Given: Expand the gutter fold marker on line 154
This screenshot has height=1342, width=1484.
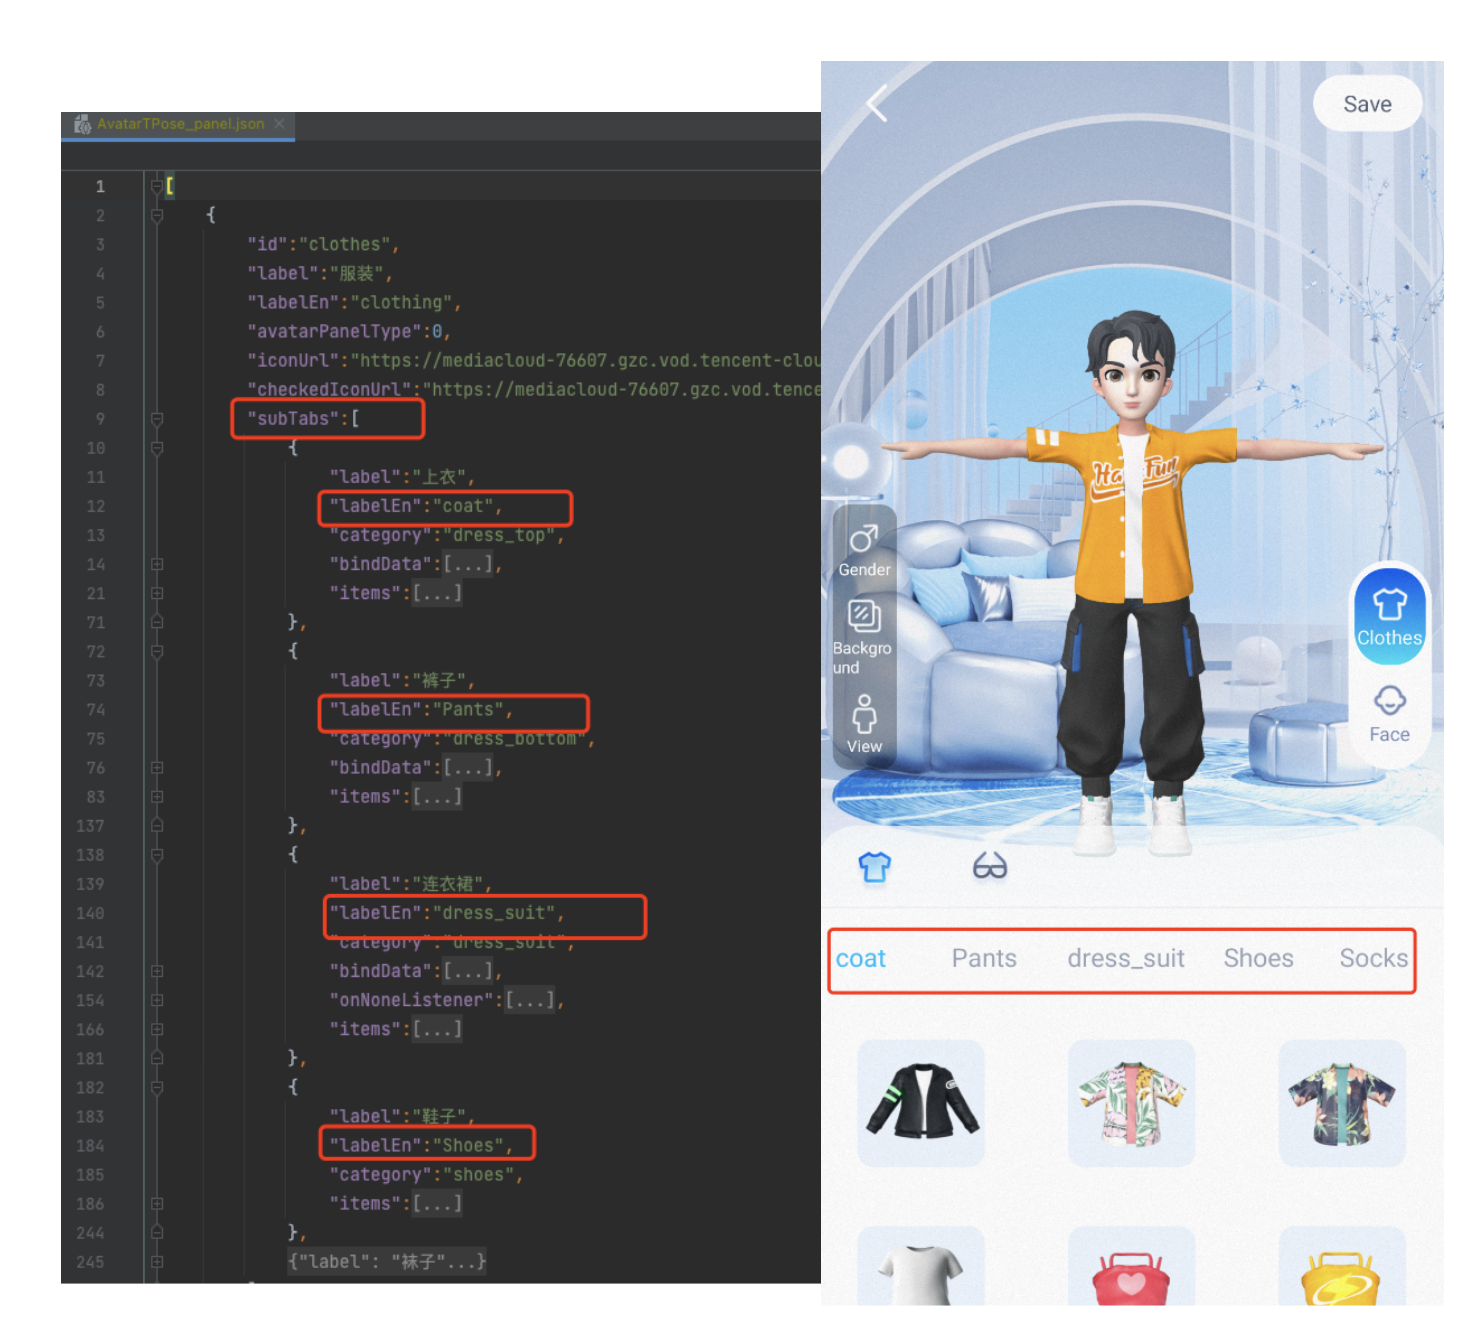Looking at the screenshot, I should pyautogui.click(x=156, y=1000).
